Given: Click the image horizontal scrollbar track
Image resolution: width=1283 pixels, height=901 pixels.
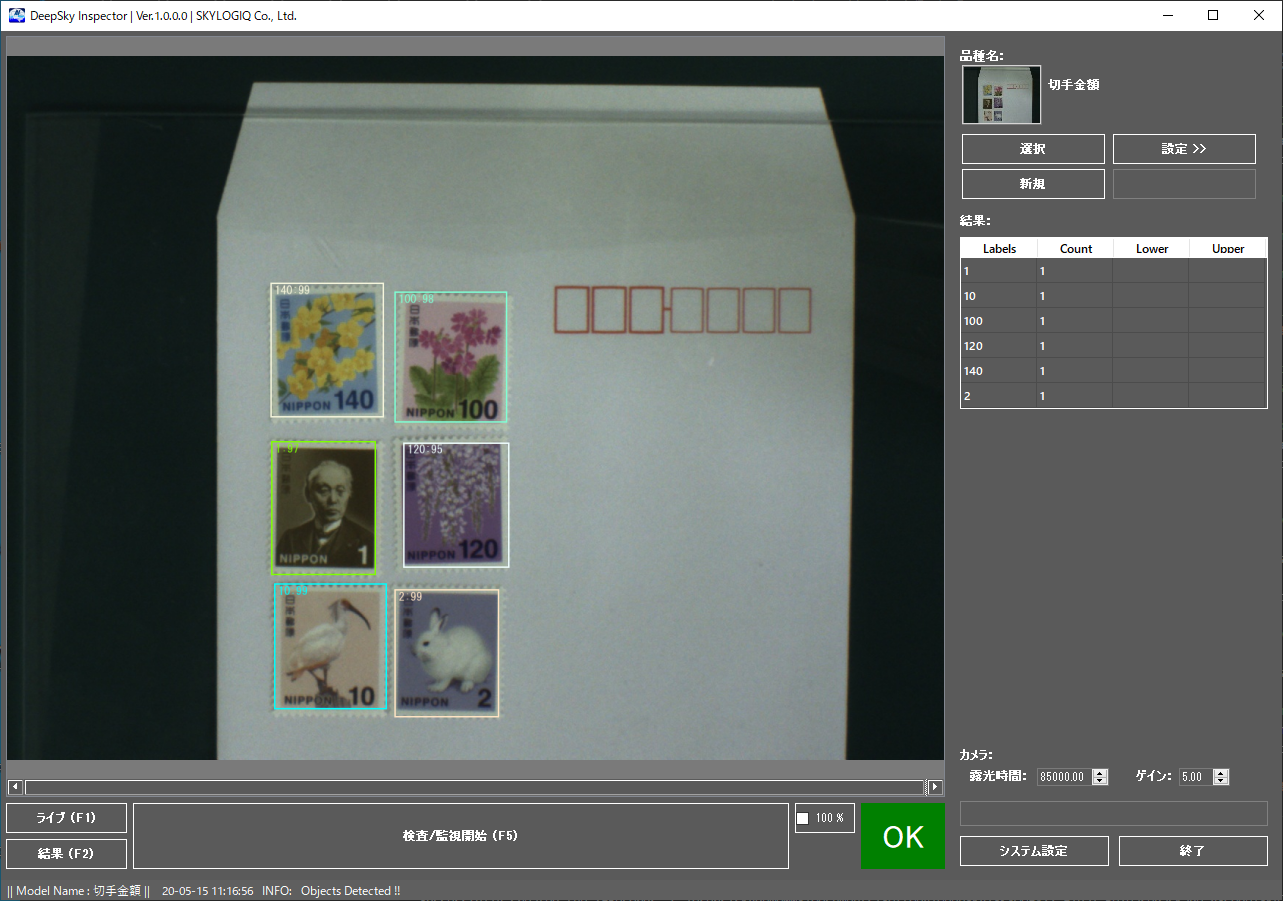Looking at the screenshot, I should coord(475,787).
